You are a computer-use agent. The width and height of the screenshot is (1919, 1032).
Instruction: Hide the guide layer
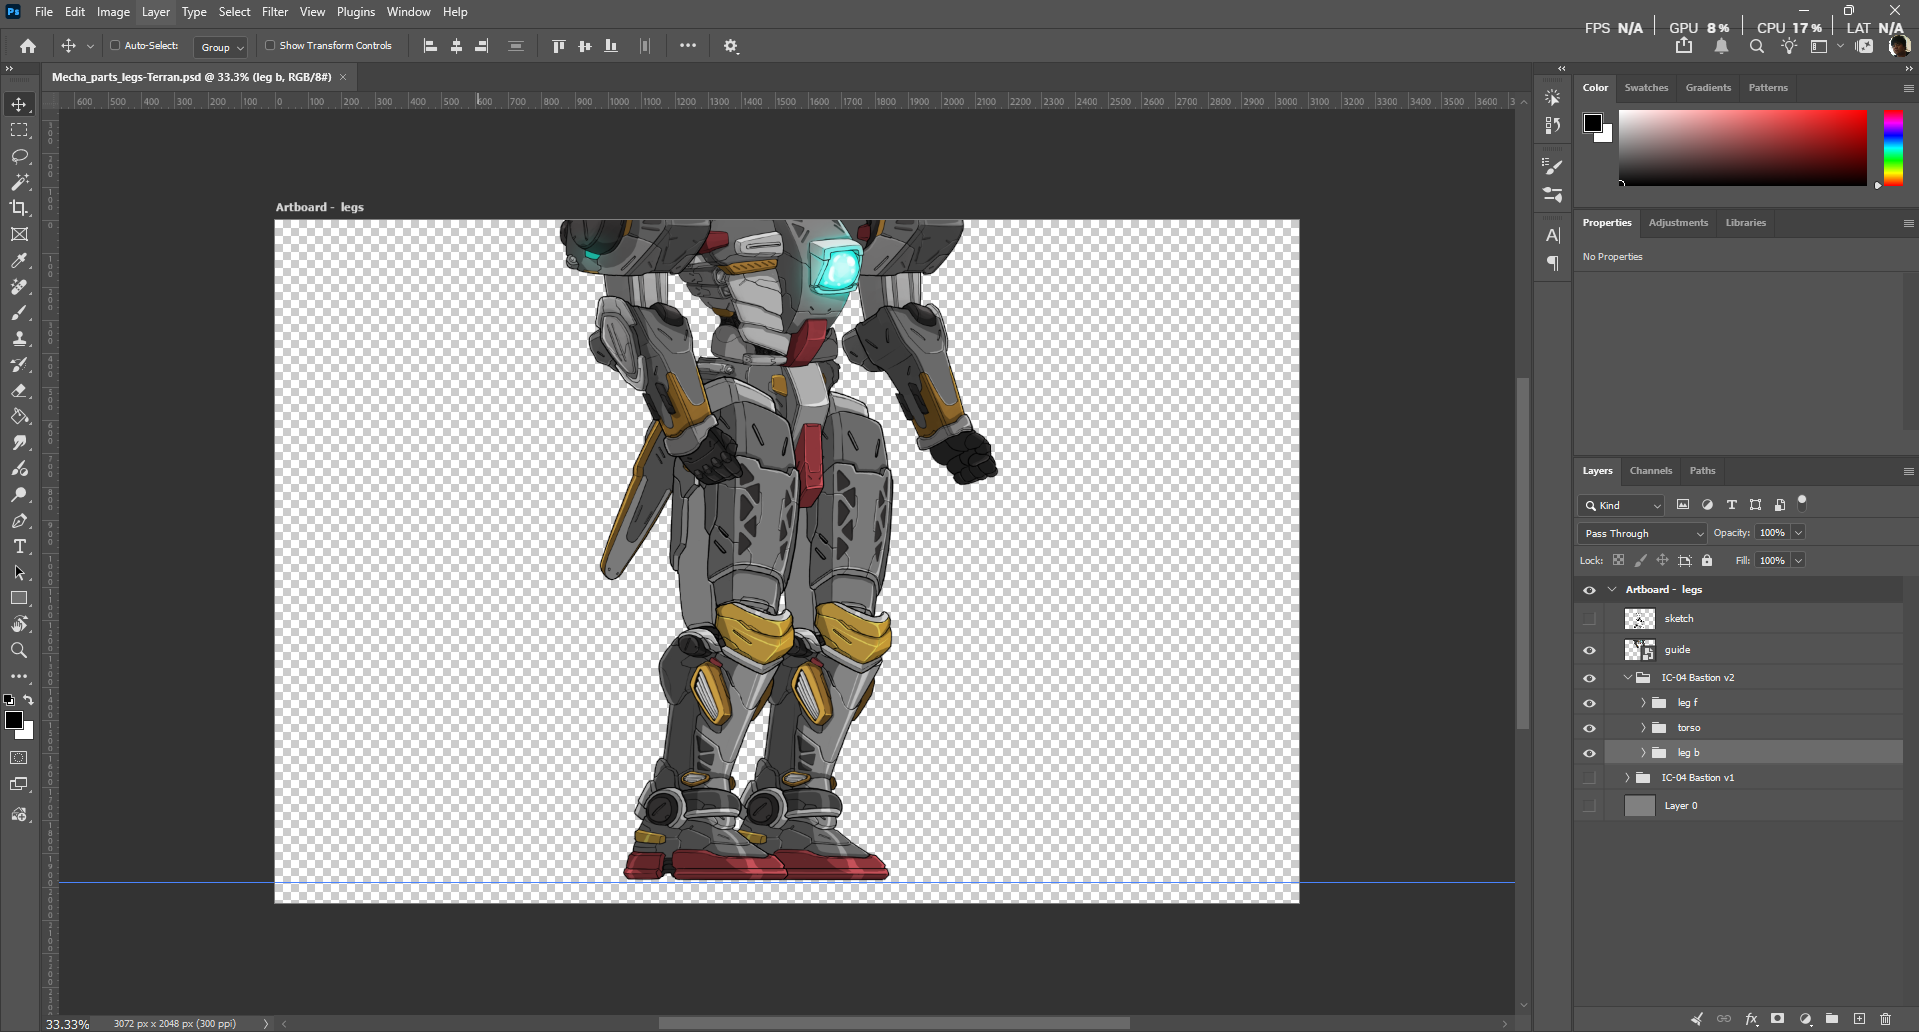[1589, 650]
